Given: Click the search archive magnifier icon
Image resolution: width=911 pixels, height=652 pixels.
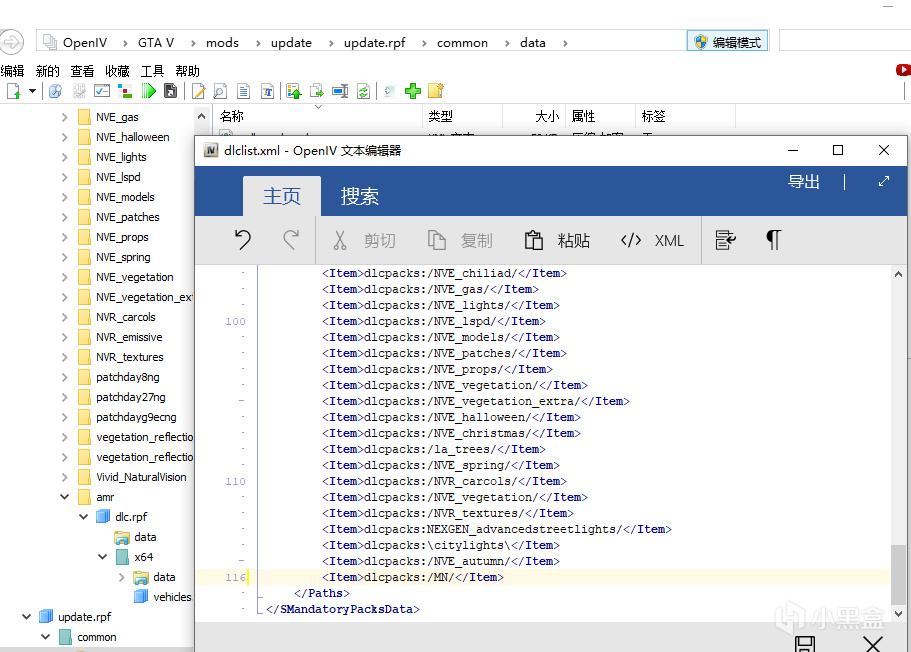Looking at the screenshot, I should pos(55,91).
